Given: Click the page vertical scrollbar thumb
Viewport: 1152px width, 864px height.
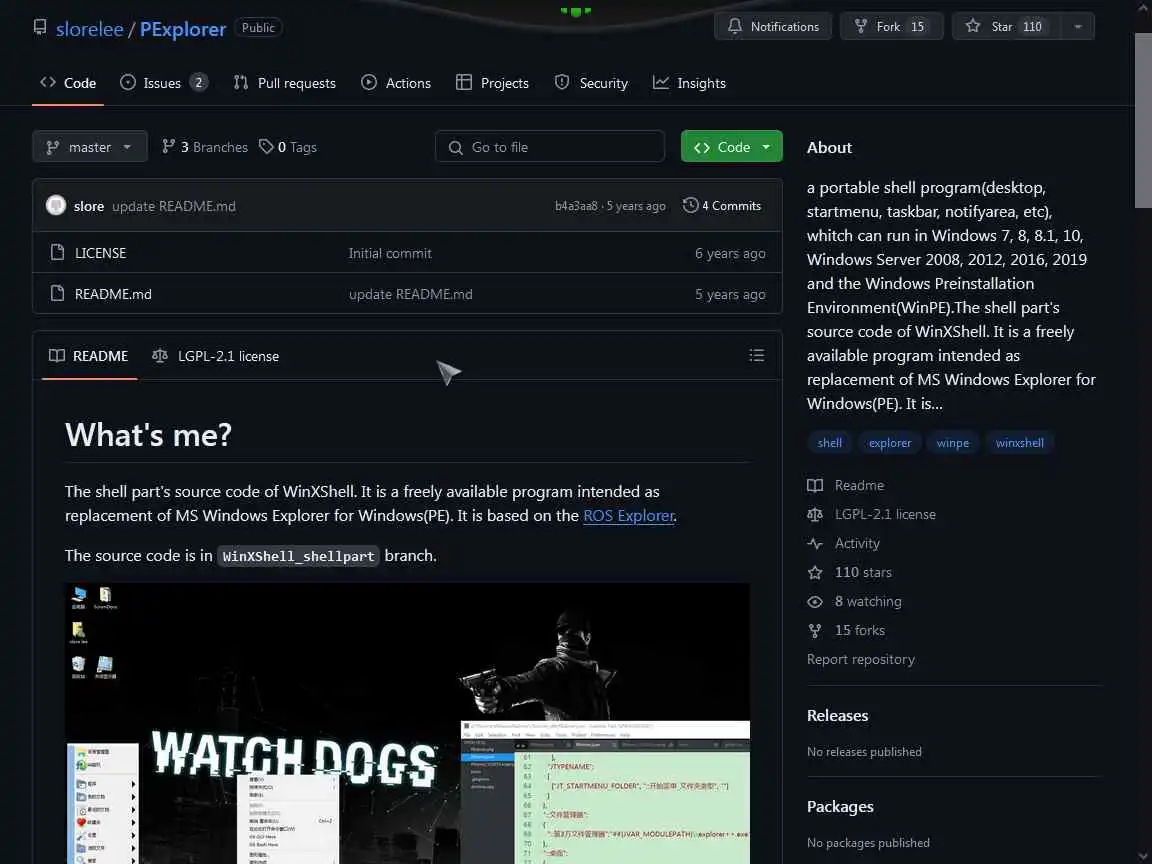Looking at the screenshot, I should (1143, 121).
